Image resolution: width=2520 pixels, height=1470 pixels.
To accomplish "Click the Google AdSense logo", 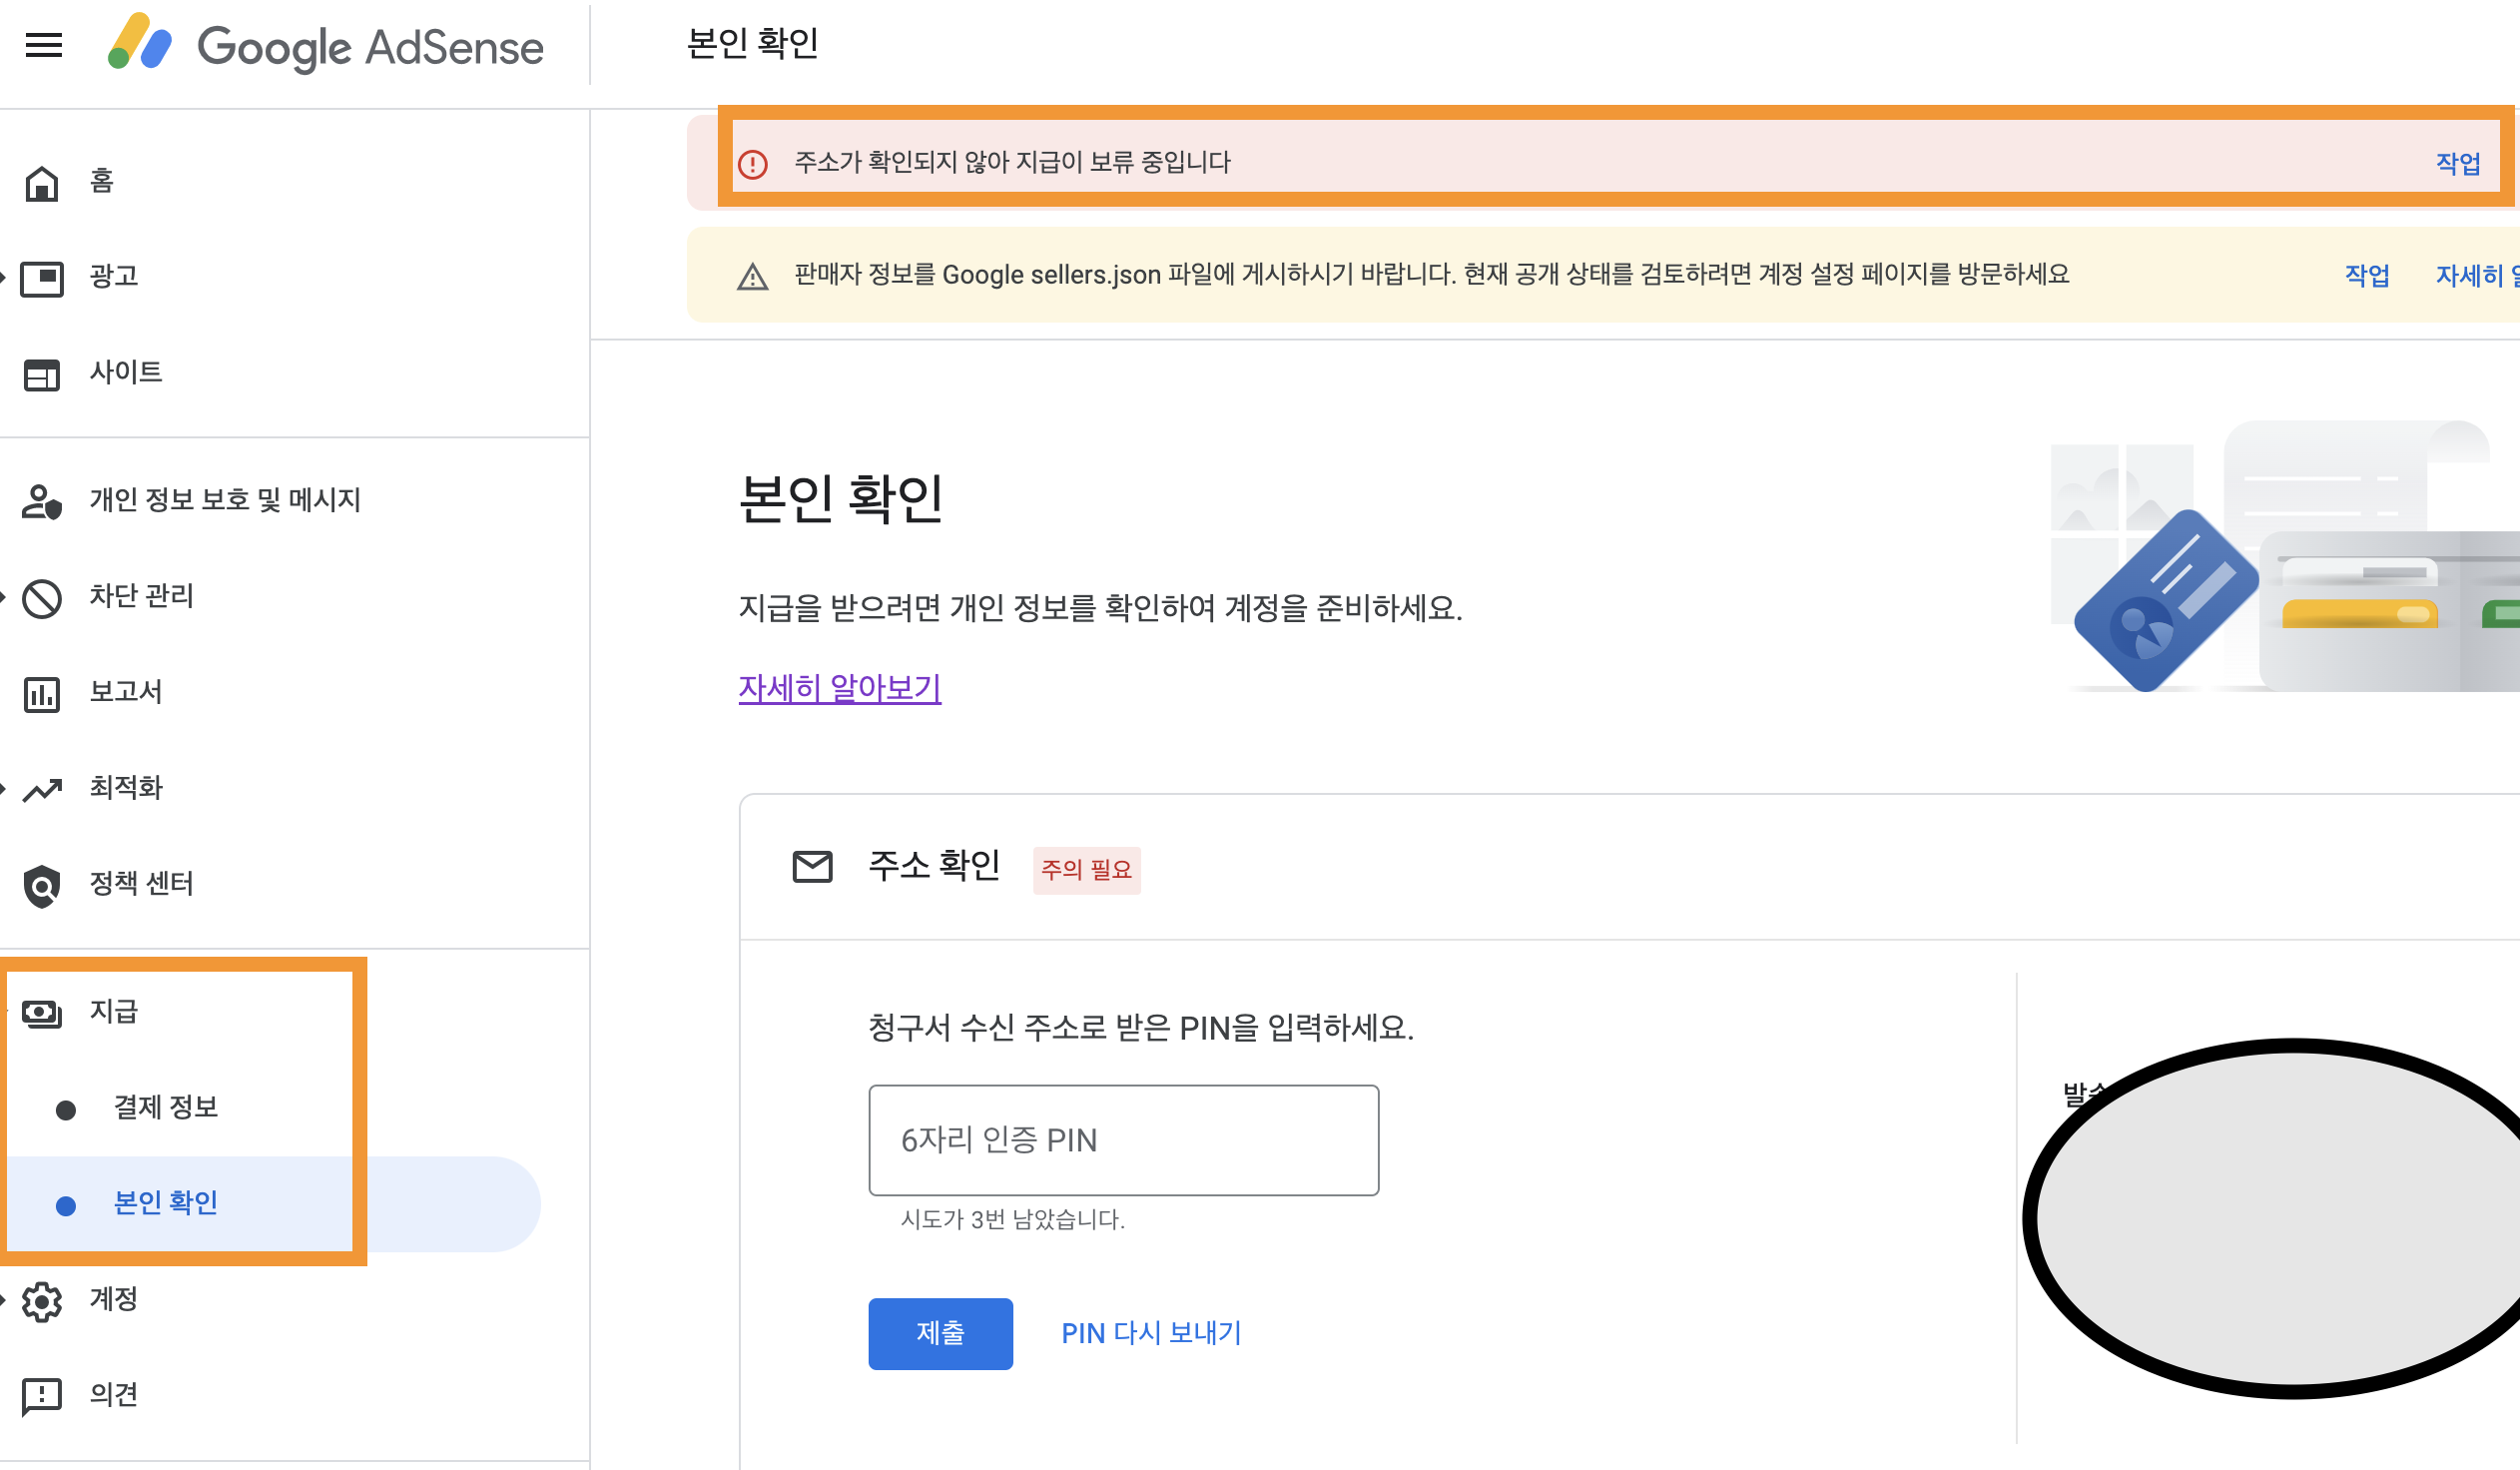I will tap(327, 46).
